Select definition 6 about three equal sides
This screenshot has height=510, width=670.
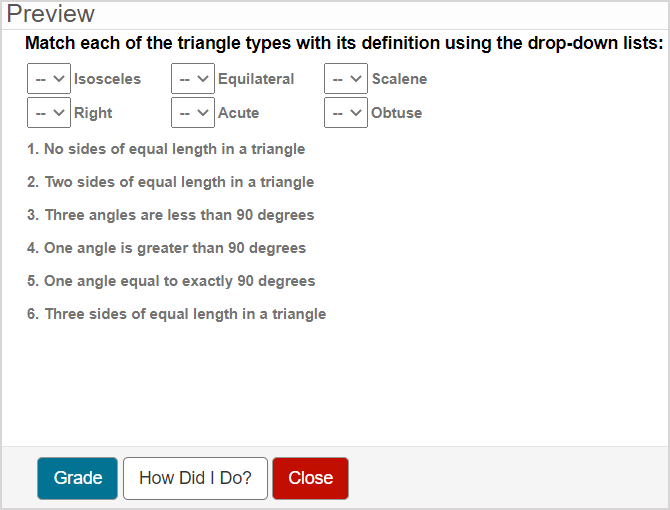click(176, 314)
